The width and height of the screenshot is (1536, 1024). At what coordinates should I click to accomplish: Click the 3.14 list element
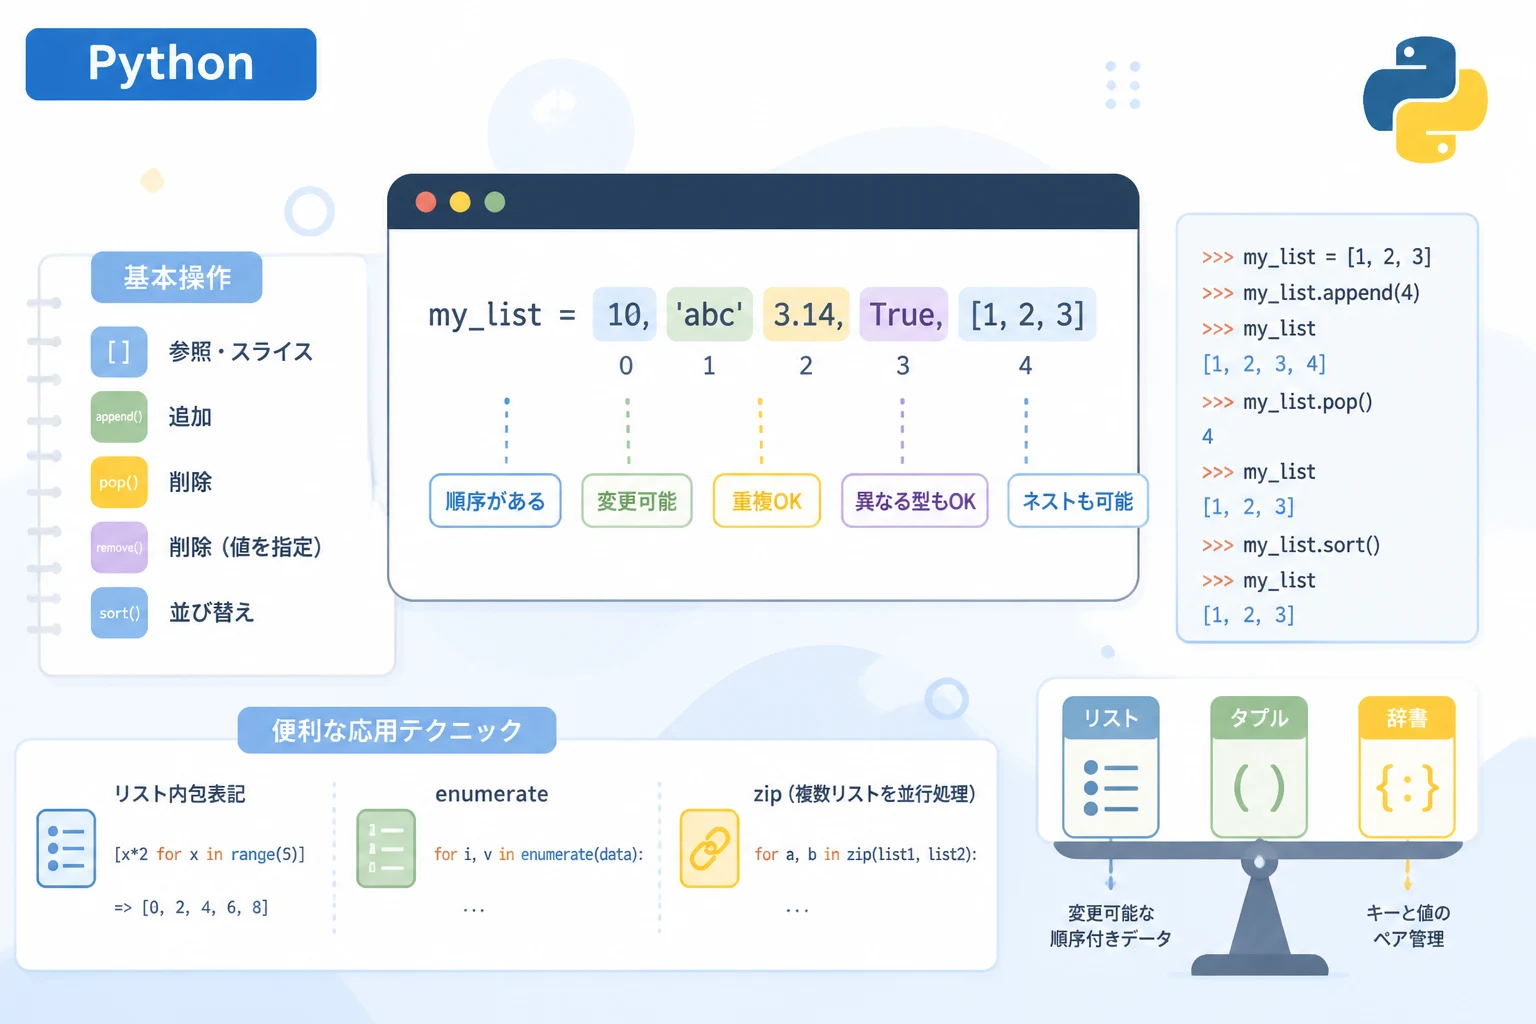click(x=806, y=315)
